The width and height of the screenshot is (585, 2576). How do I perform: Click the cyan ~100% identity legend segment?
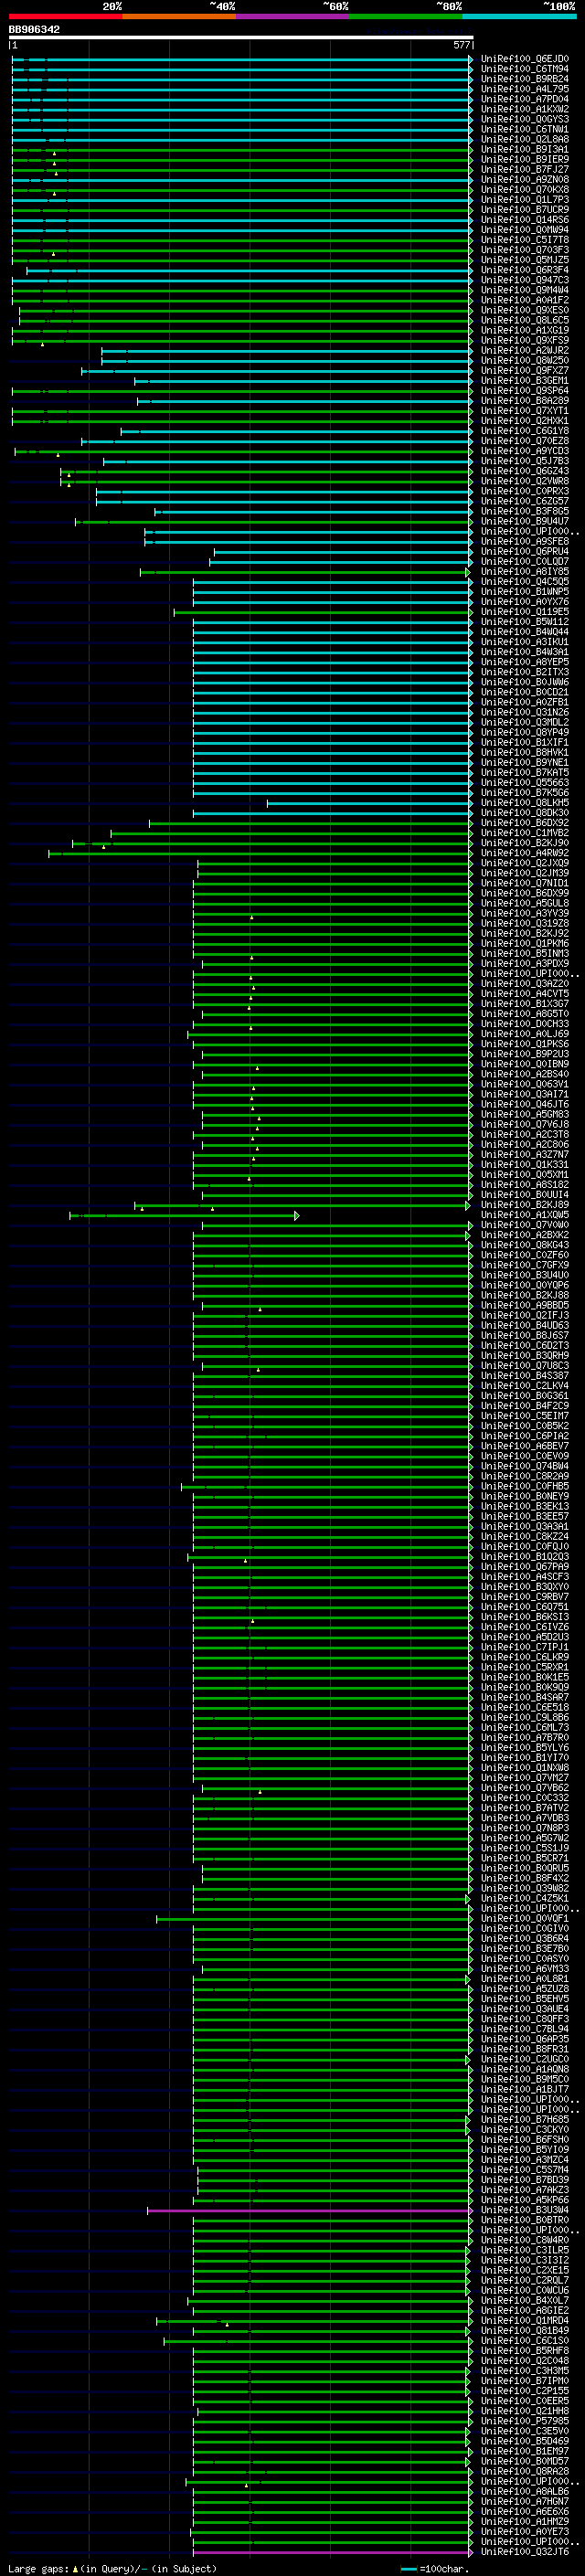520,16
